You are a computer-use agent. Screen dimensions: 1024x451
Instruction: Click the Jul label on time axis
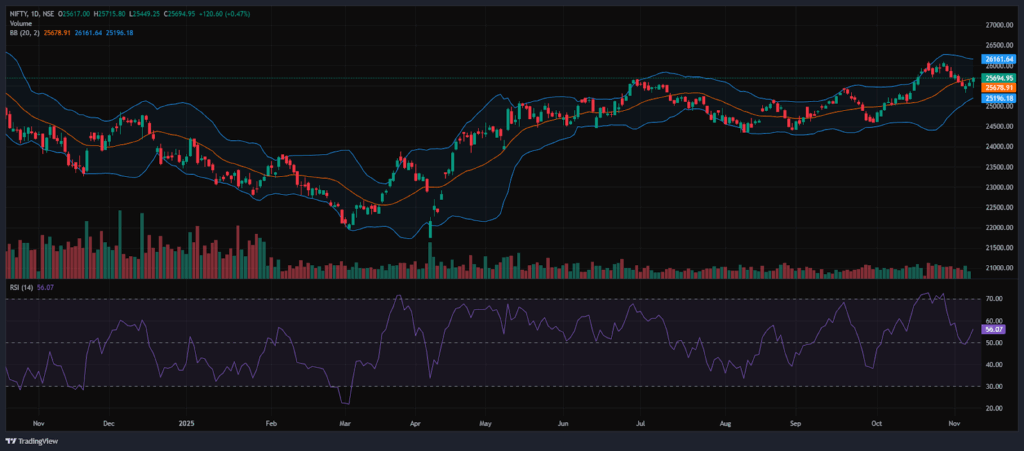(638, 423)
